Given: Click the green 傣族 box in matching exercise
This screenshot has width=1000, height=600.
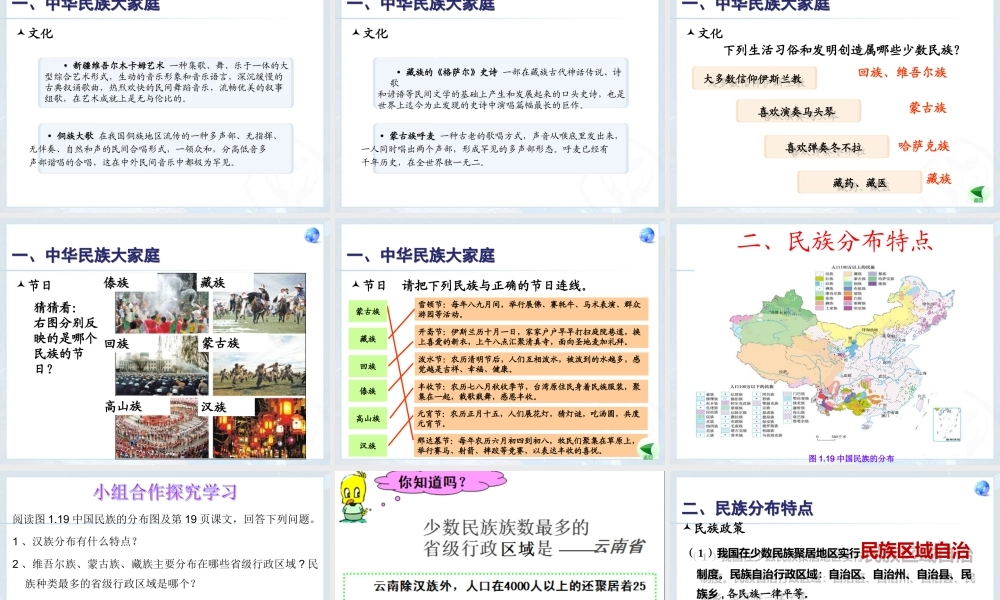Looking at the screenshot, I should (368, 391).
